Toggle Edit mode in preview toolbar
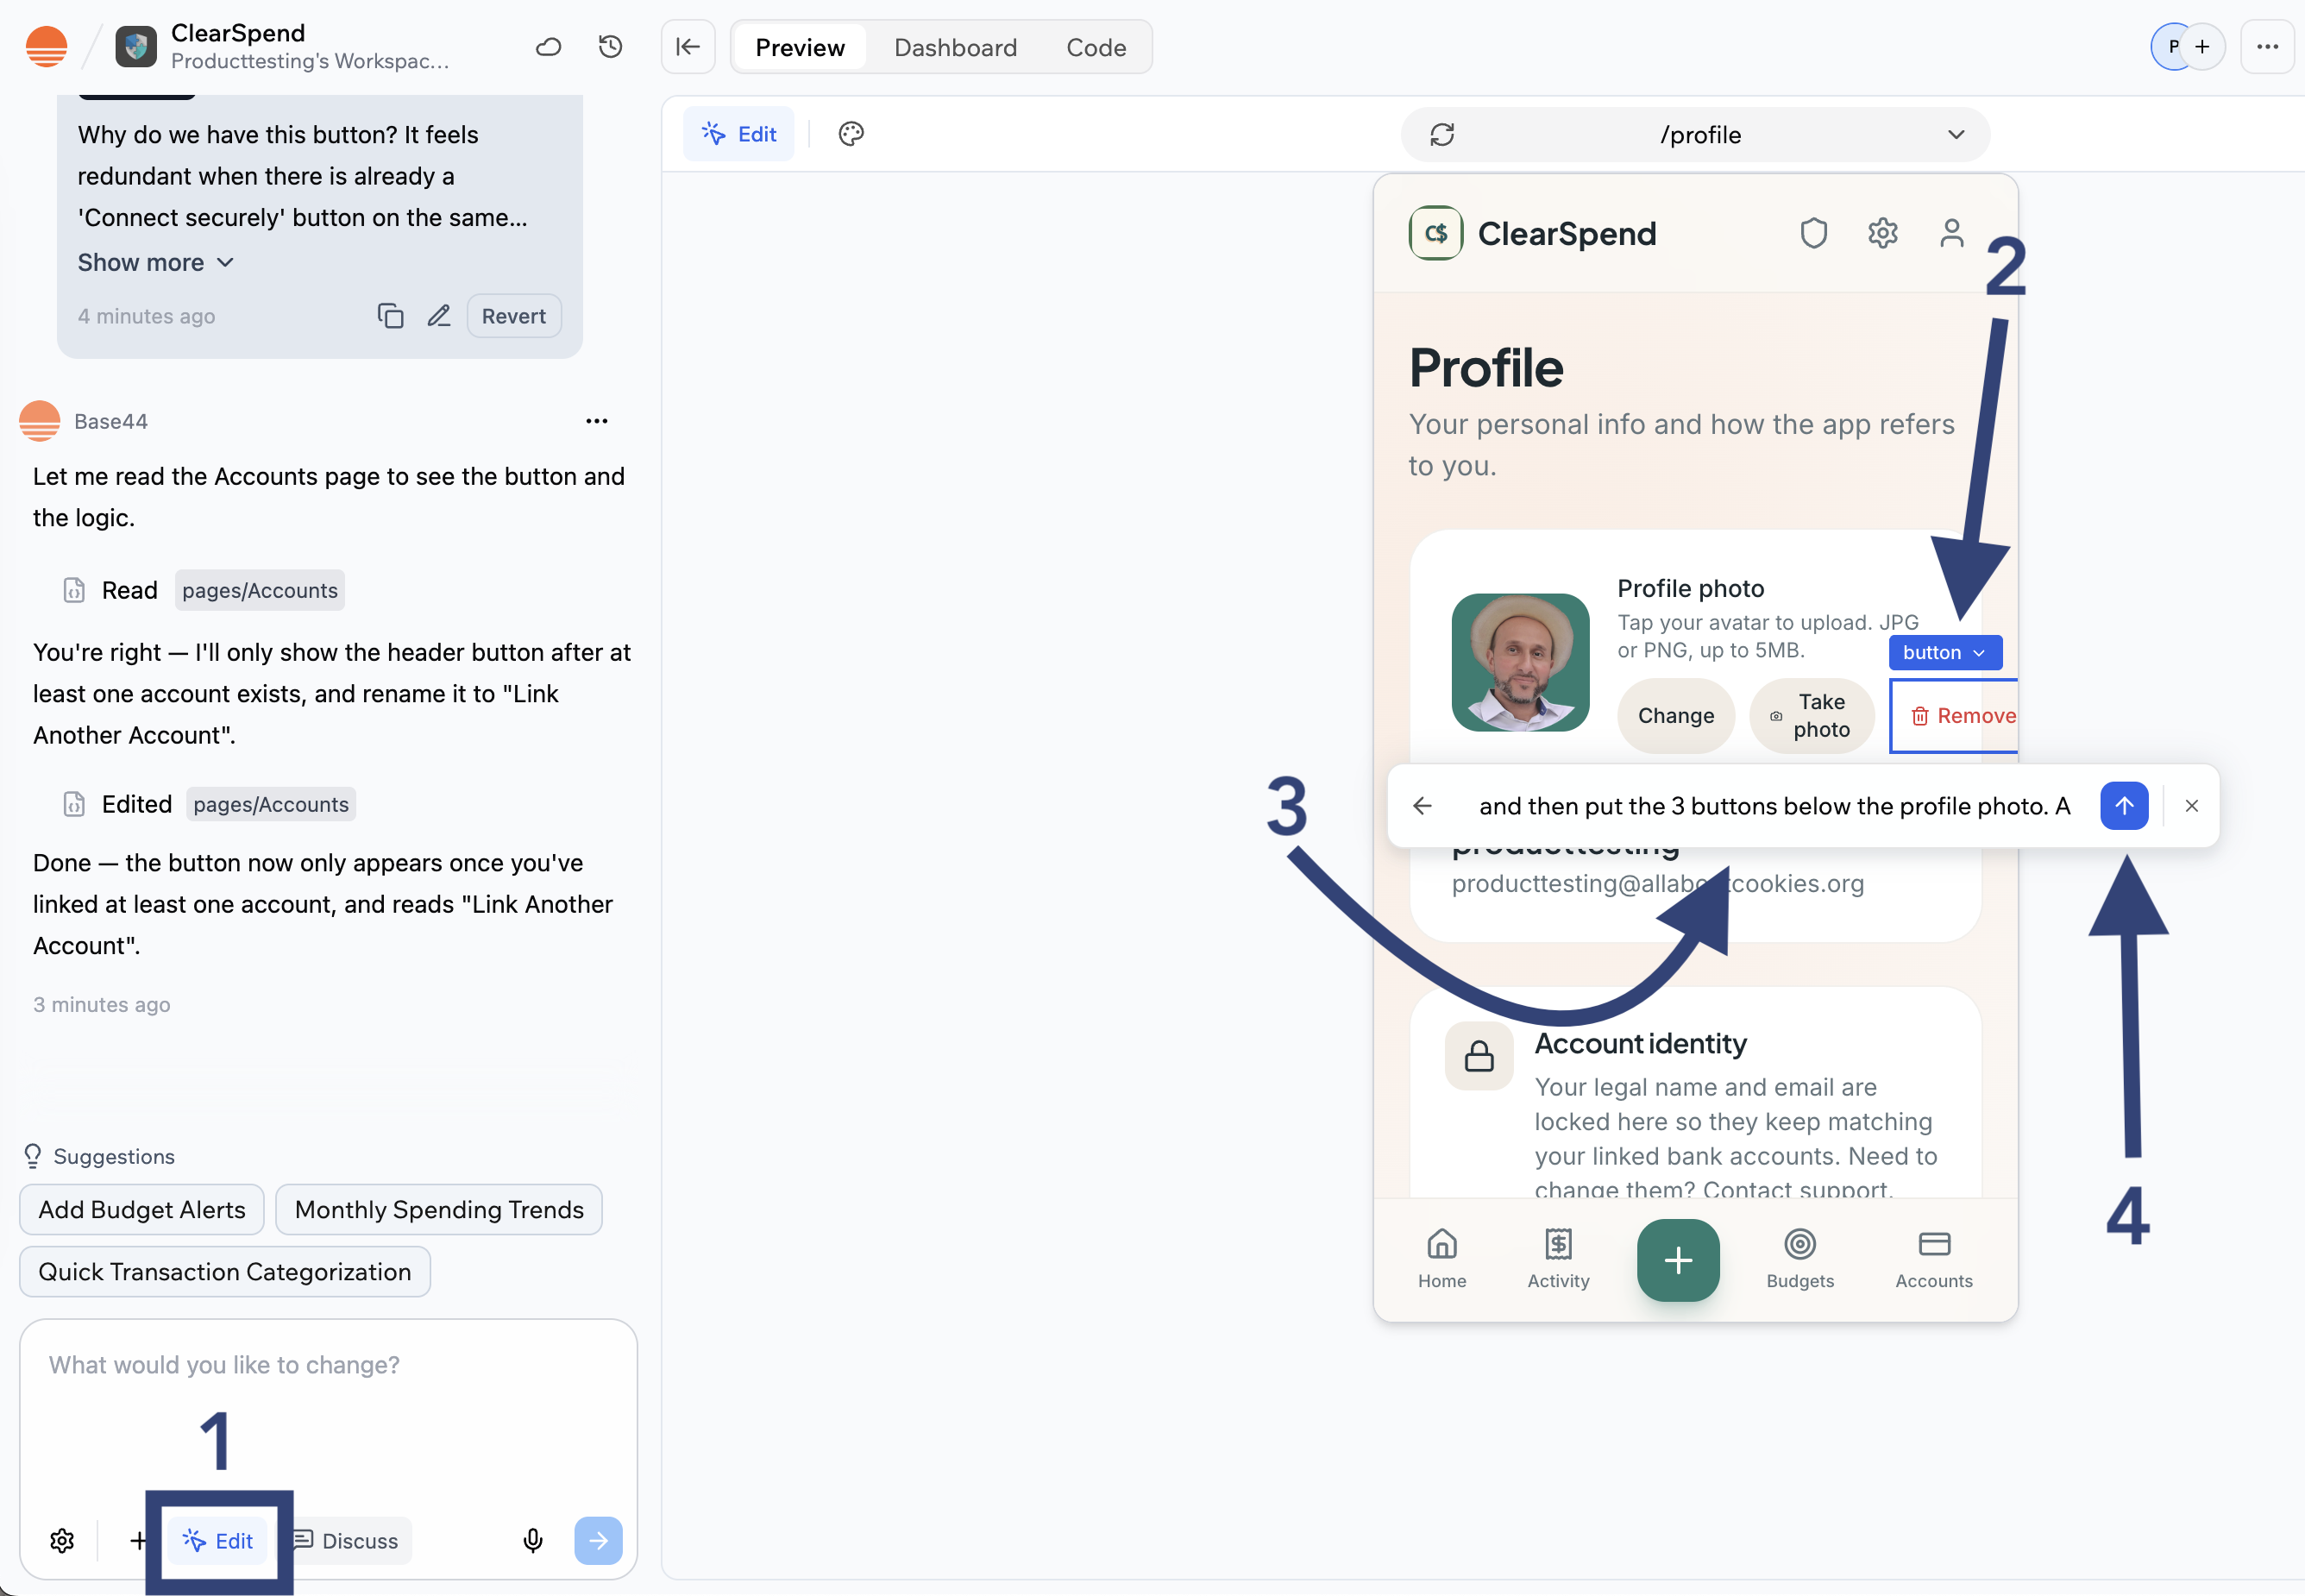This screenshot has width=2305, height=1596. tap(739, 134)
